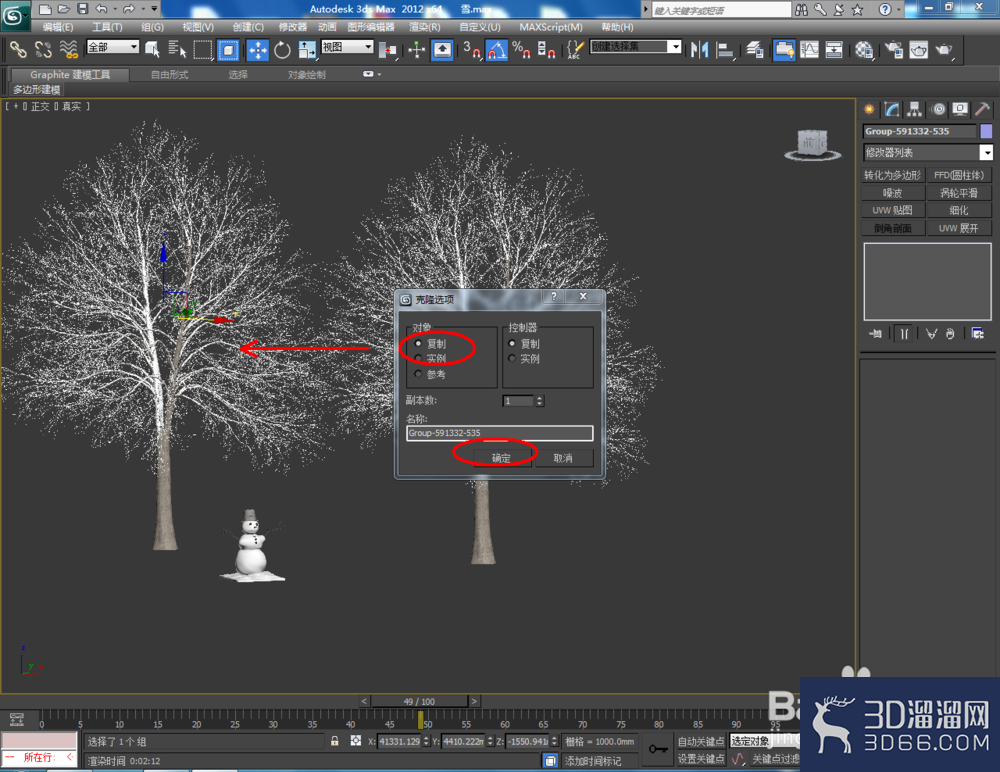
Task: Open Render Setup dialog
Action: point(894,50)
